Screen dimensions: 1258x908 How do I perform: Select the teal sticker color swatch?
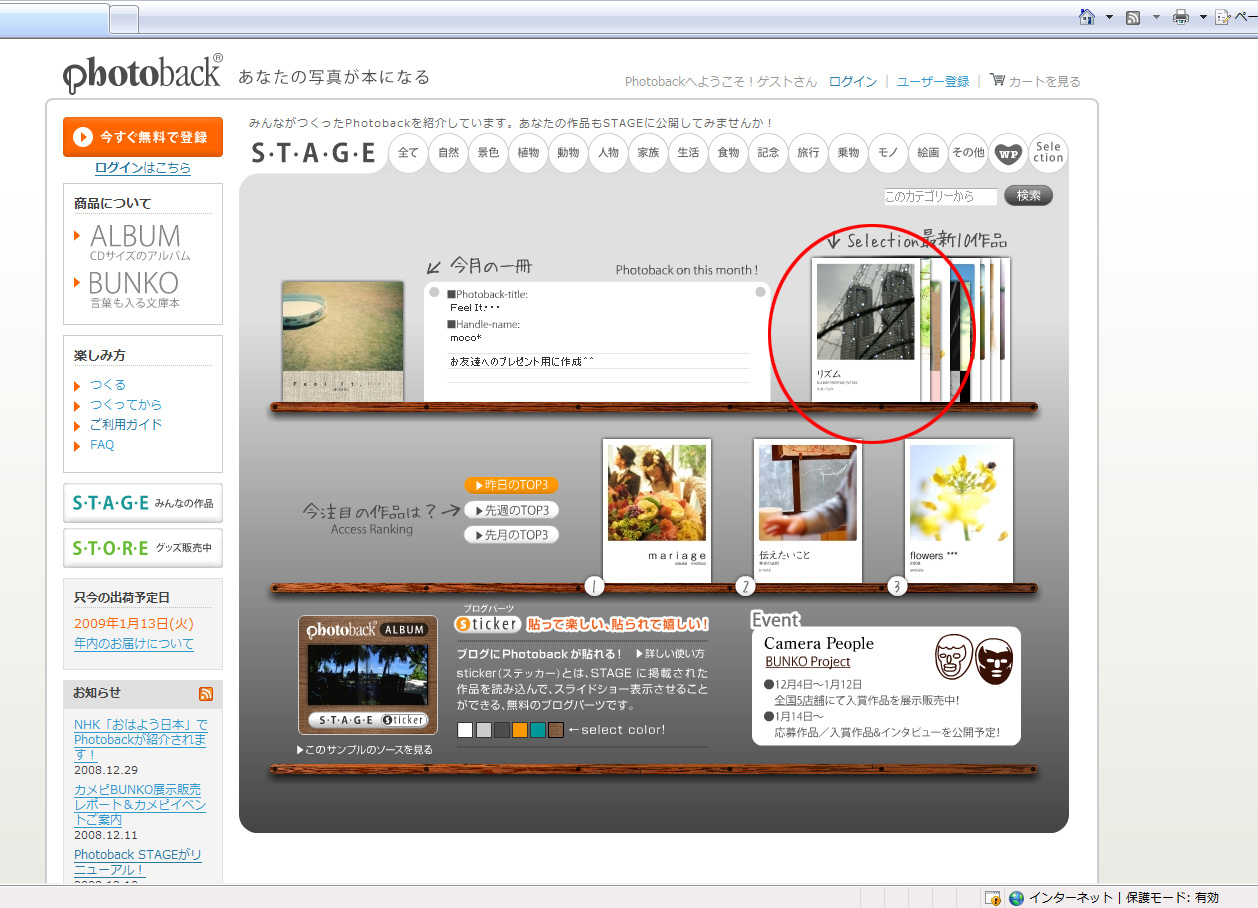tap(538, 730)
